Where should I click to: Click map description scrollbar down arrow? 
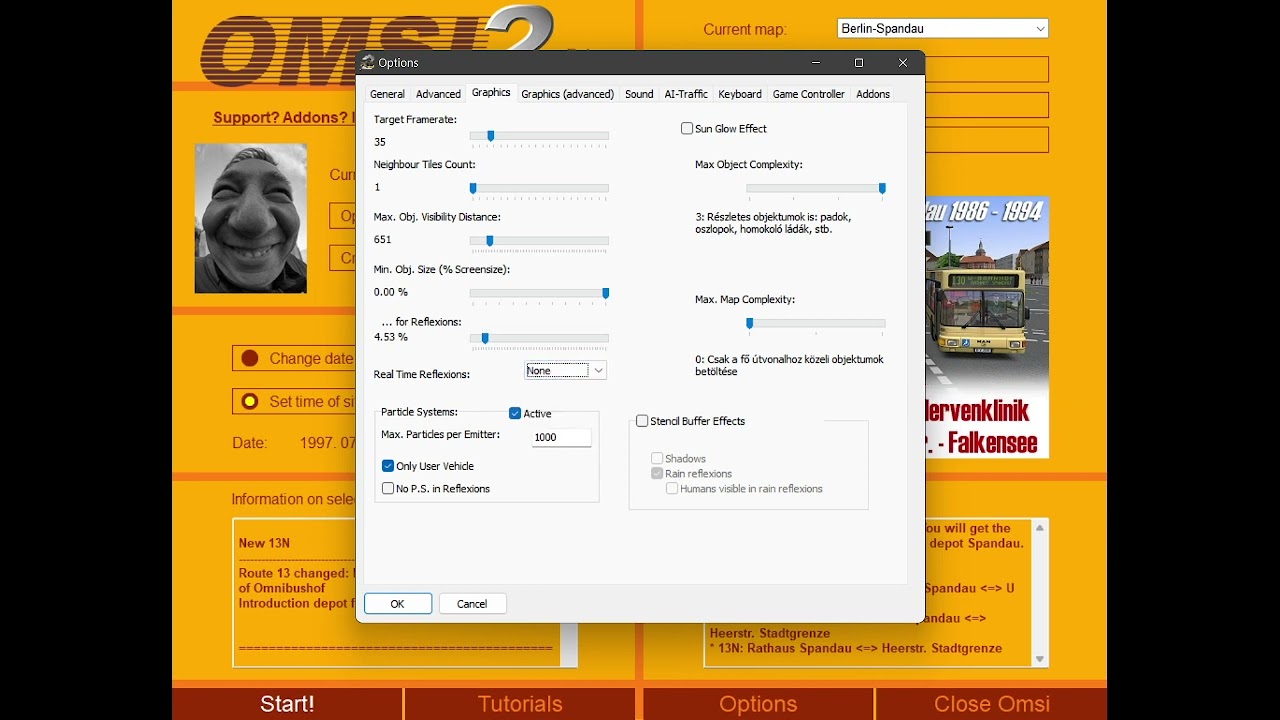(x=1040, y=659)
